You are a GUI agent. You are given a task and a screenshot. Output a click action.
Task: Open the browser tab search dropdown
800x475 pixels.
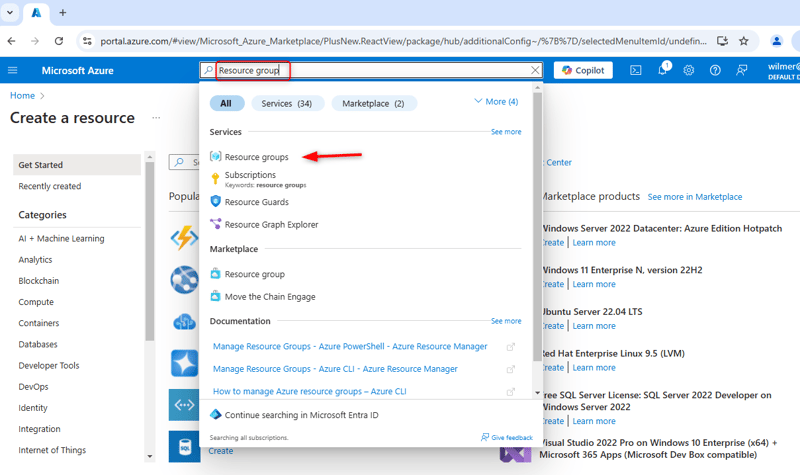pyautogui.click(x=10, y=13)
